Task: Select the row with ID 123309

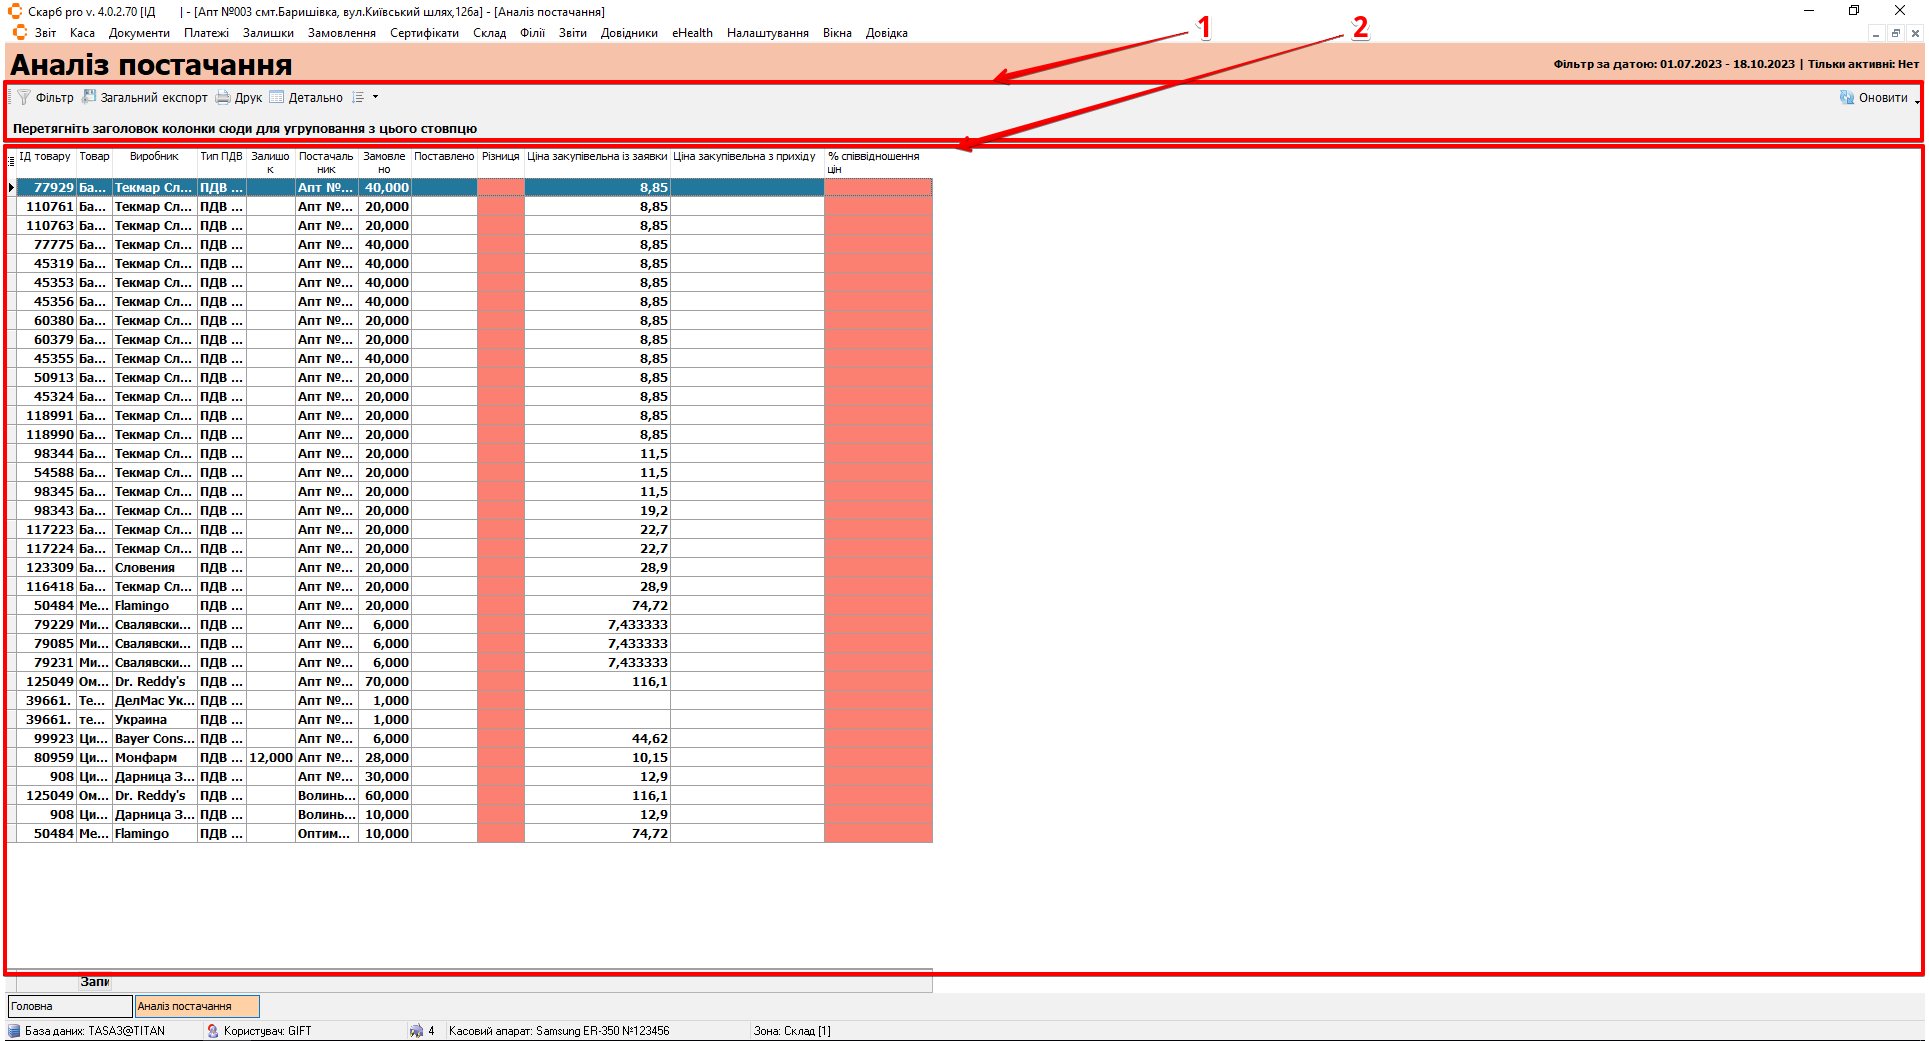Action: click(50, 568)
